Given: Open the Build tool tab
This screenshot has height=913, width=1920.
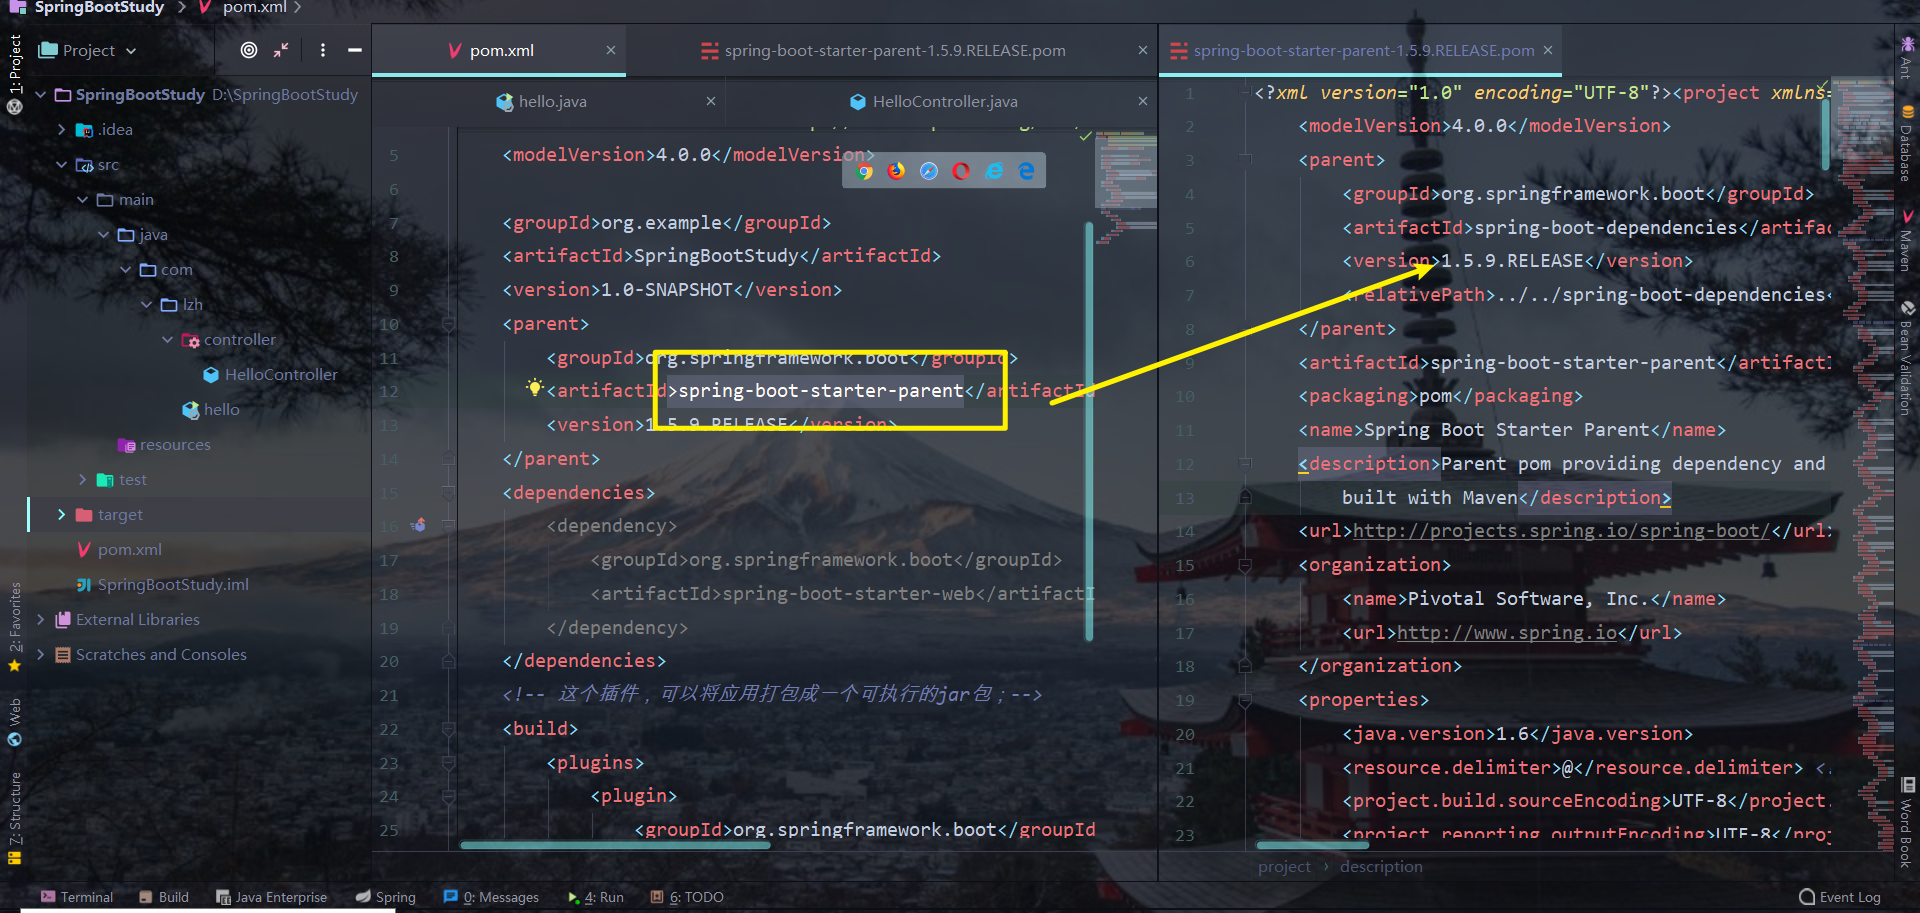Looking at the screenshot, I should [x=164, y=897].
